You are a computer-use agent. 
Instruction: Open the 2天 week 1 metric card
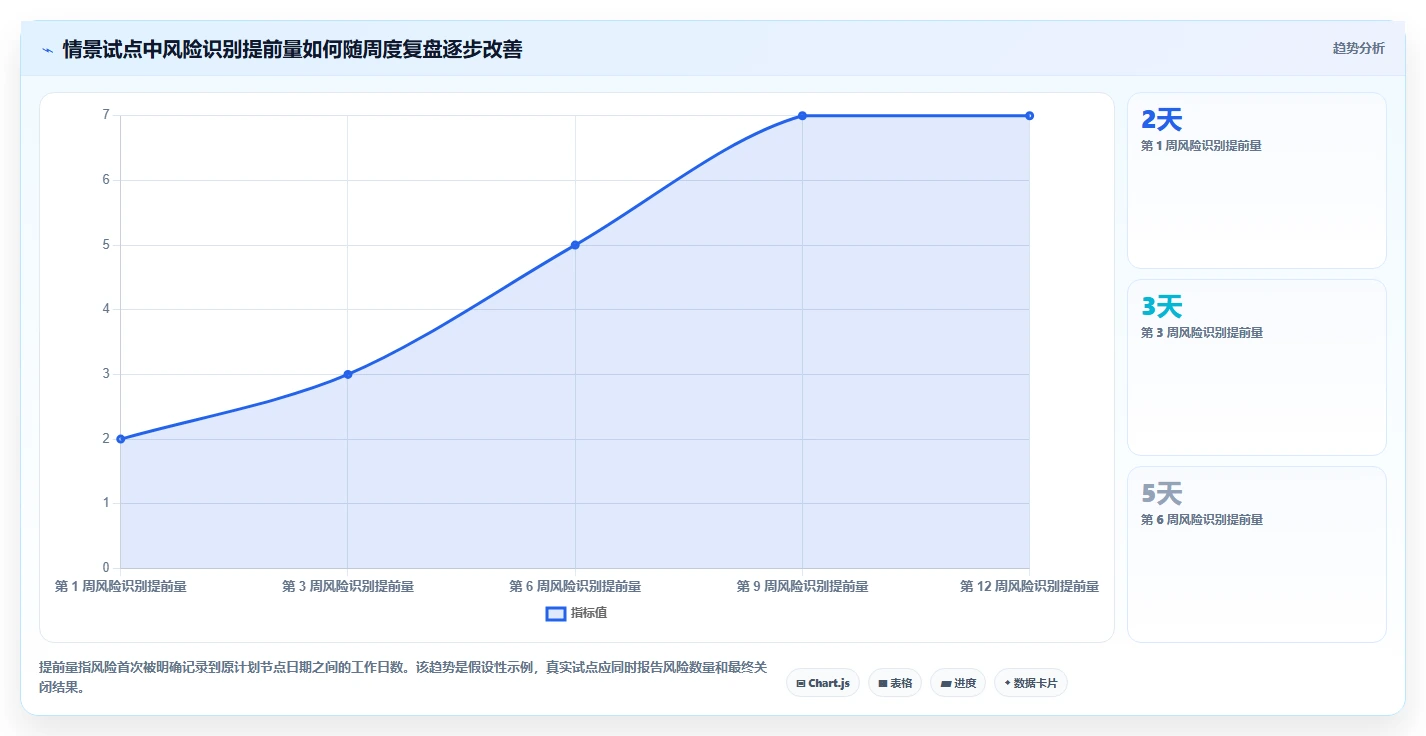(1257, 181)
